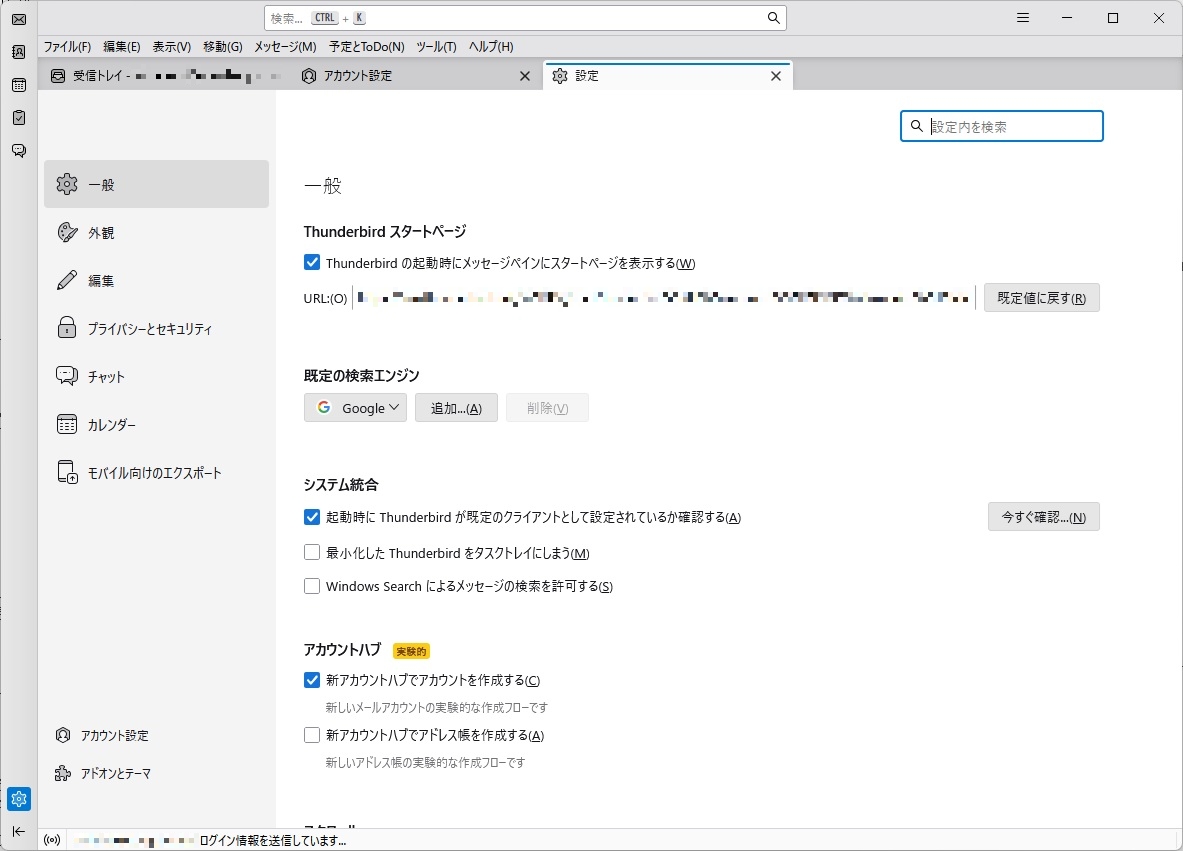This screenshot has height=851, width=1183.
Task: Open ツール(T) menu
Action: click(x=436, y=47)
